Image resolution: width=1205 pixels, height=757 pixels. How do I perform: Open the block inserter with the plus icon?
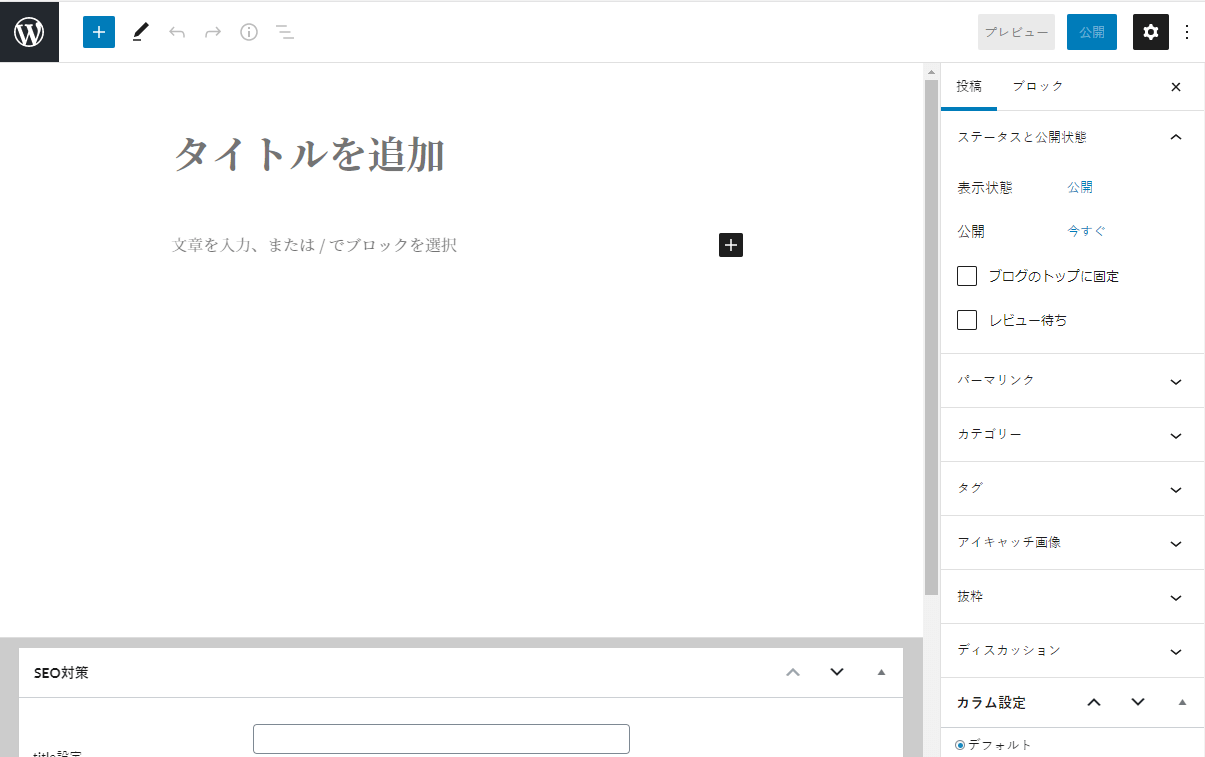pos(98,31)
